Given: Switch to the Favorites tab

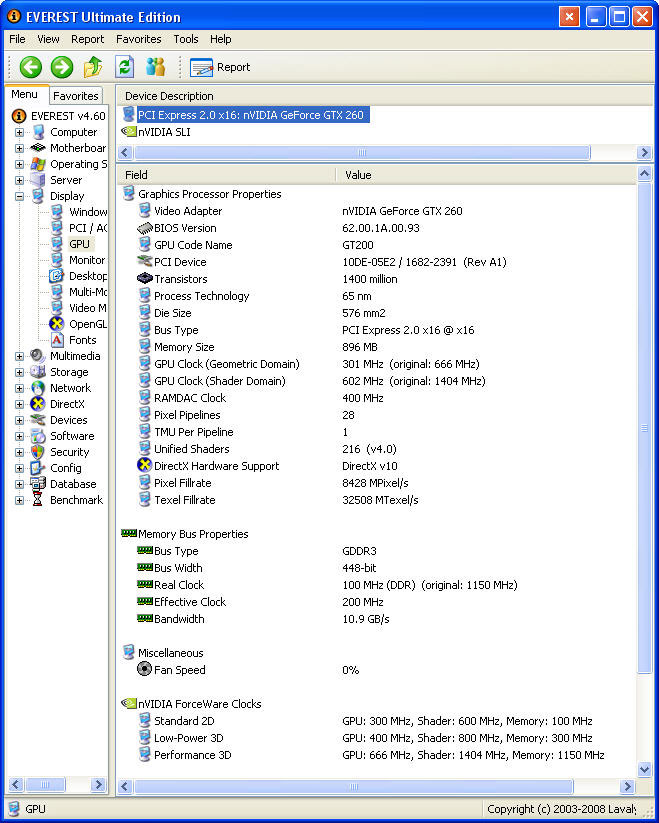Looking at the screenshot, I should (x=76, y=96).
